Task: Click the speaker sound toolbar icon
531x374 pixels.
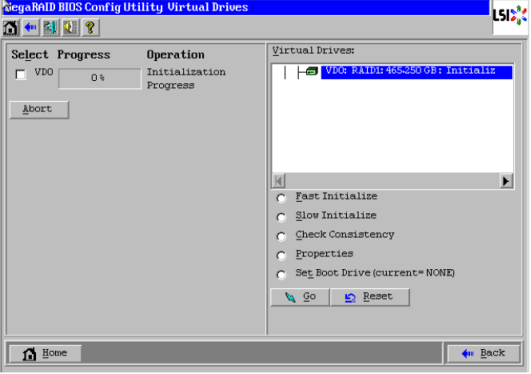Action: pyautogui.click(x=70, y=27)
